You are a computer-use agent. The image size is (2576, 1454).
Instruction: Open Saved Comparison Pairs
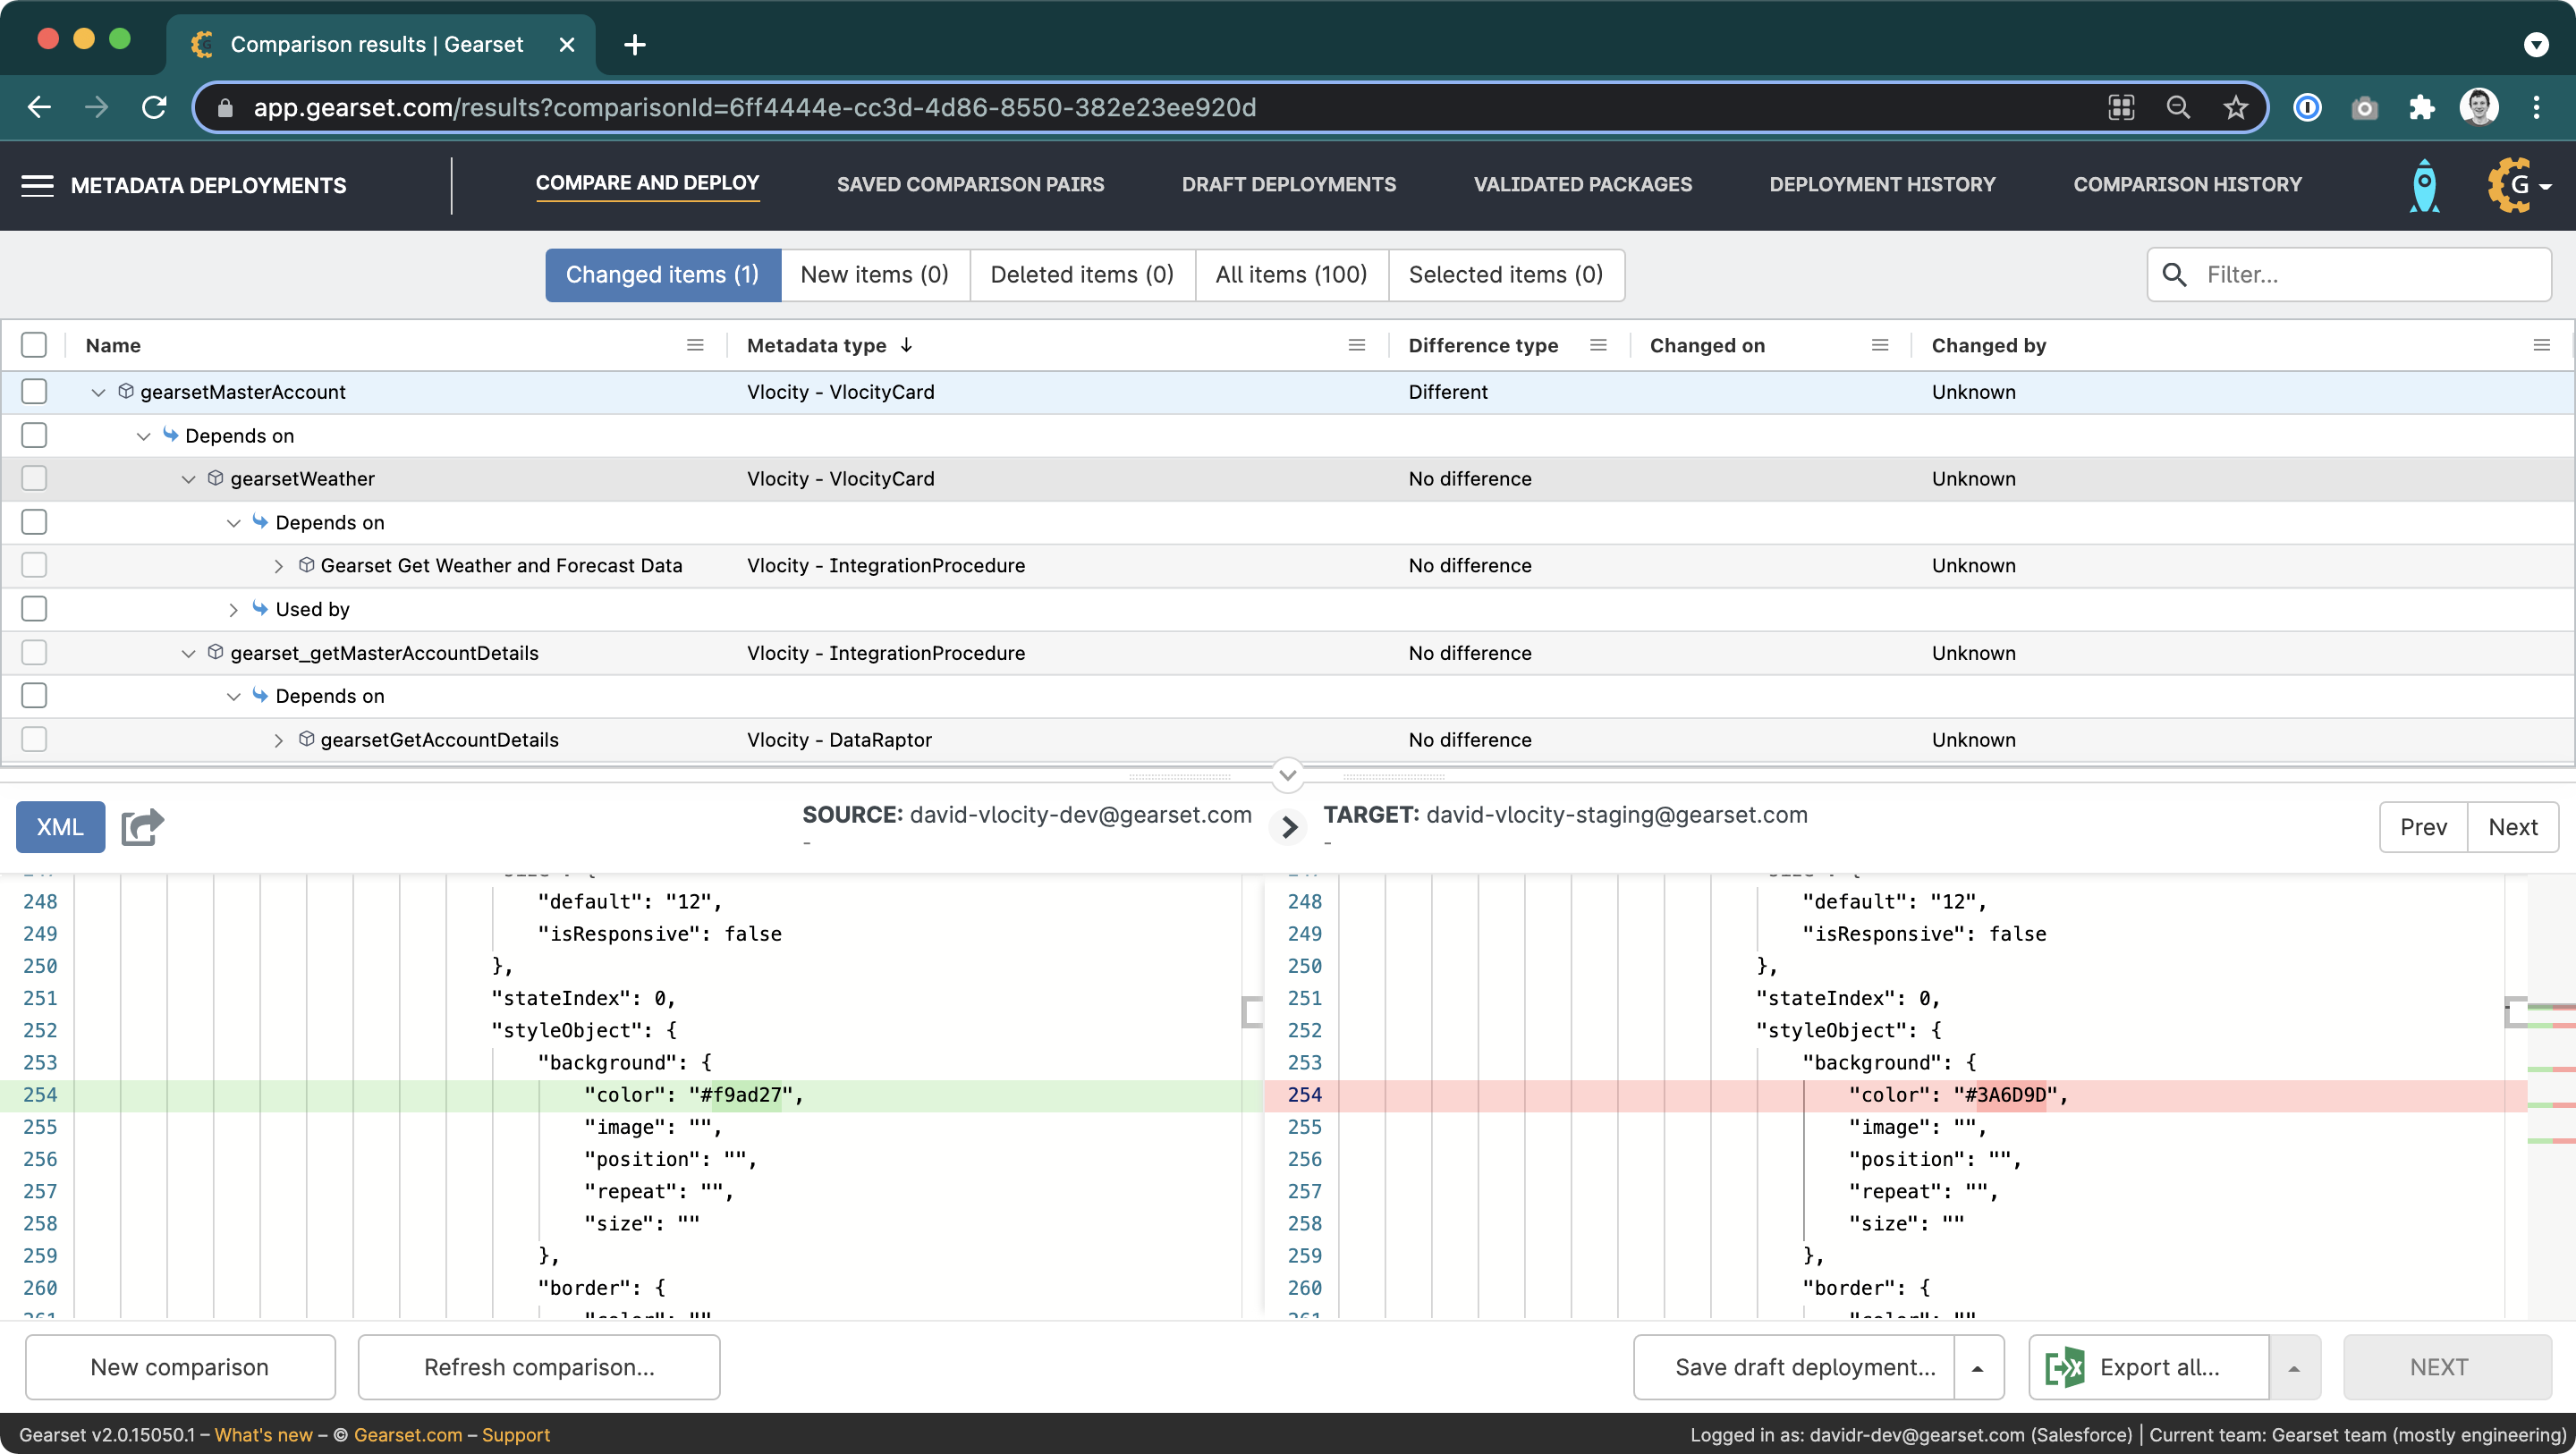point(970,185)
